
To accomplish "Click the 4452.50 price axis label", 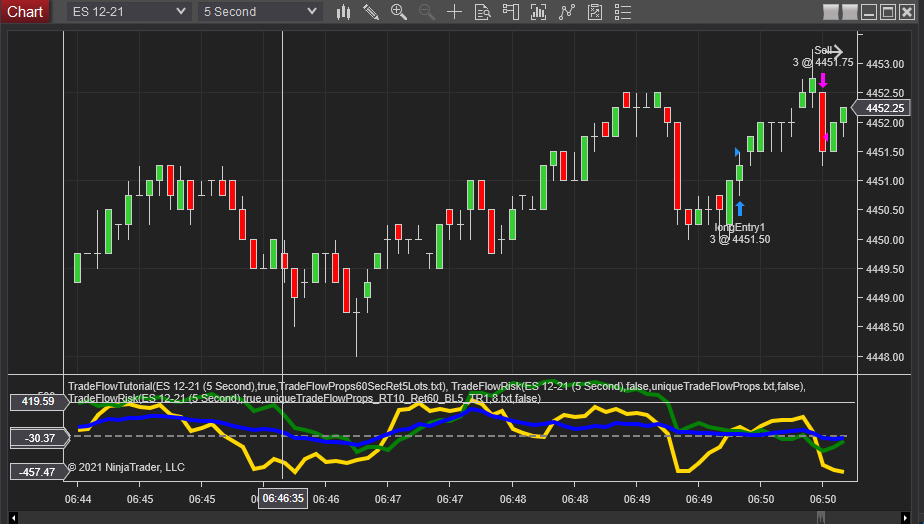I will tap(885, 93).
